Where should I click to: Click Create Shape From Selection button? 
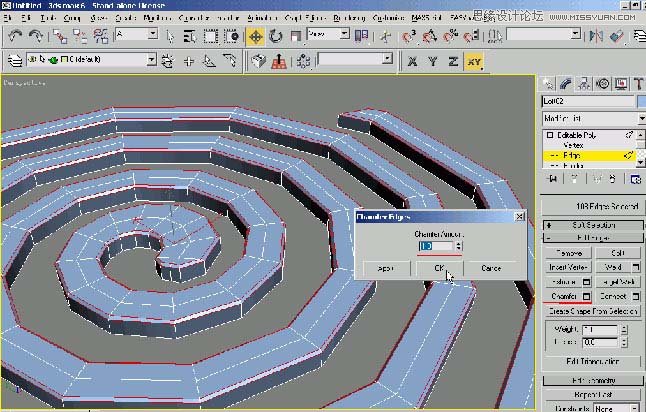[592, 311]
